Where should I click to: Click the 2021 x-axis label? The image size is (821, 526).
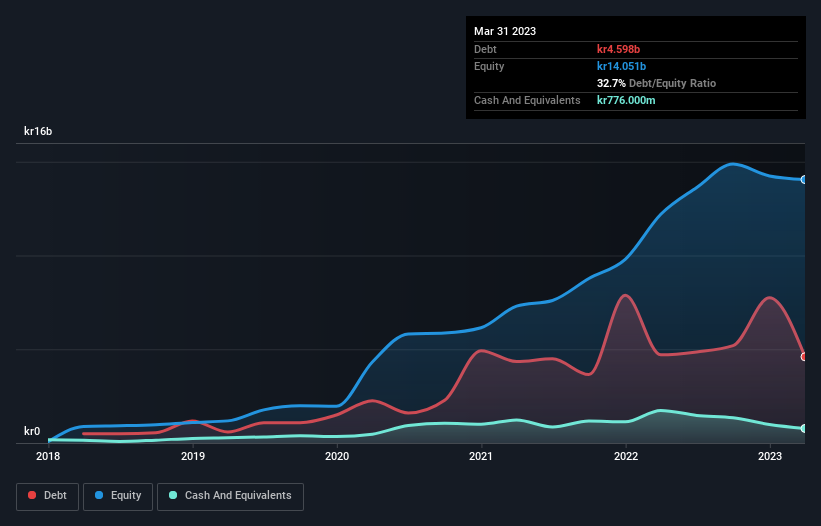[x=481, y=456]
